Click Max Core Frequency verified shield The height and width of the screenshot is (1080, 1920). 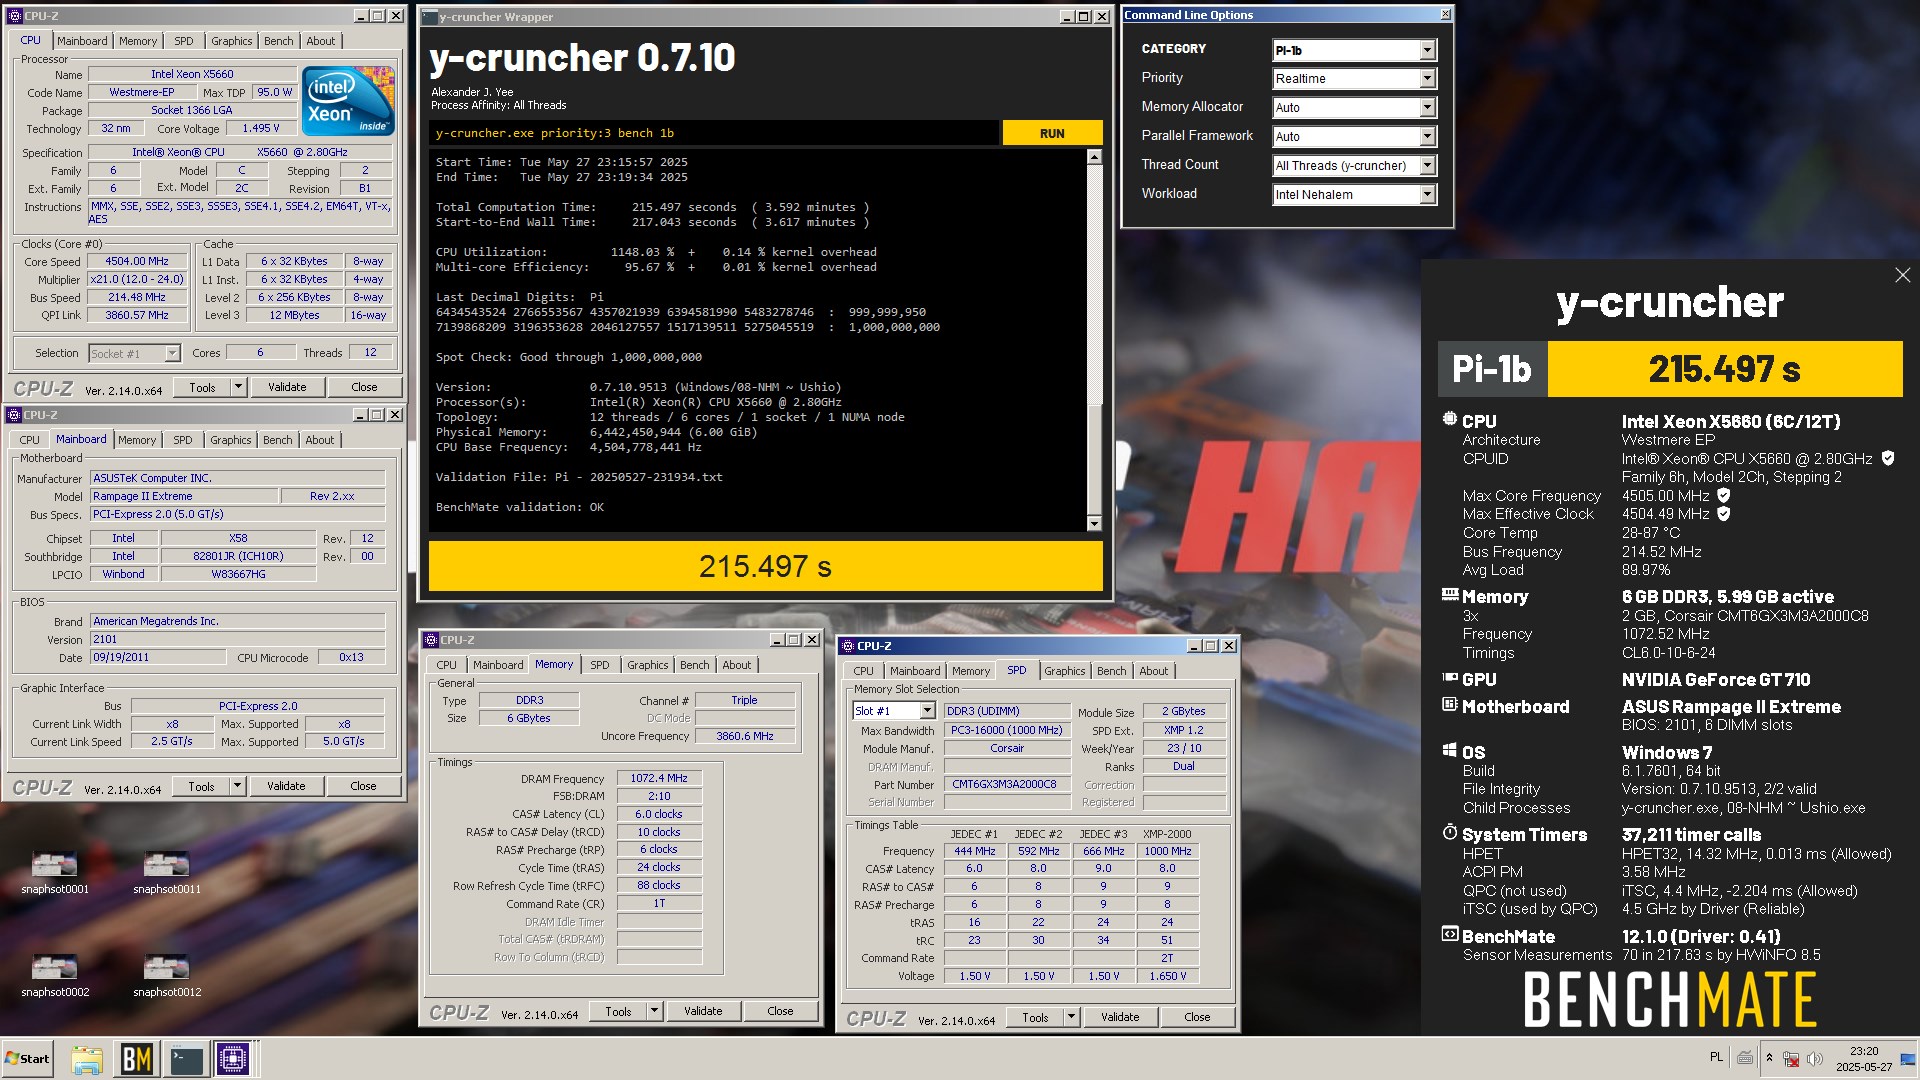pos(1724,495)
